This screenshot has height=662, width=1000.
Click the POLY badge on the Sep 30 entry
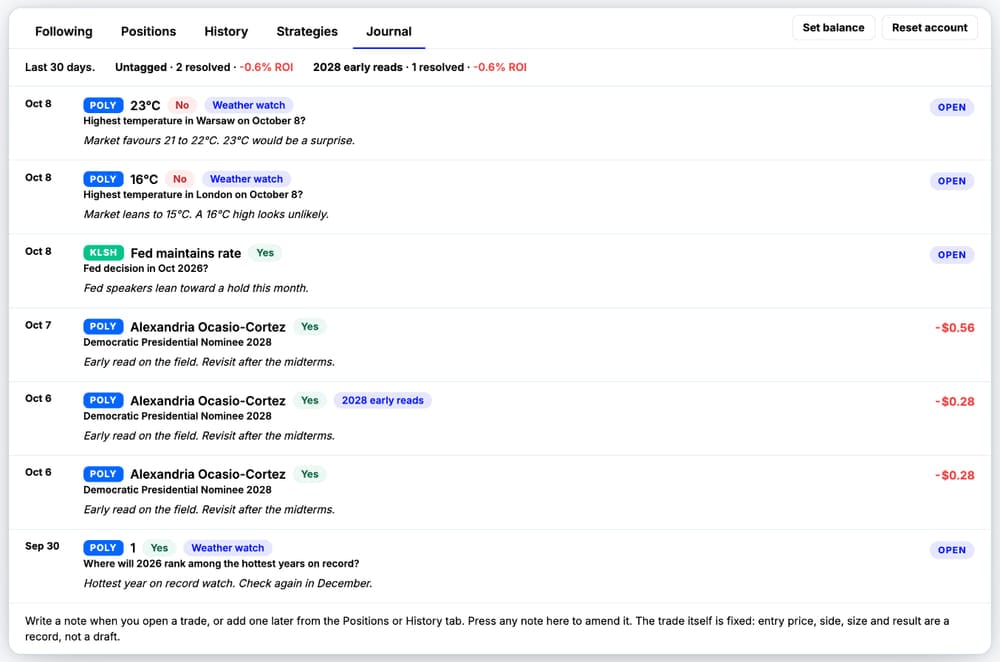click(103, 548)
